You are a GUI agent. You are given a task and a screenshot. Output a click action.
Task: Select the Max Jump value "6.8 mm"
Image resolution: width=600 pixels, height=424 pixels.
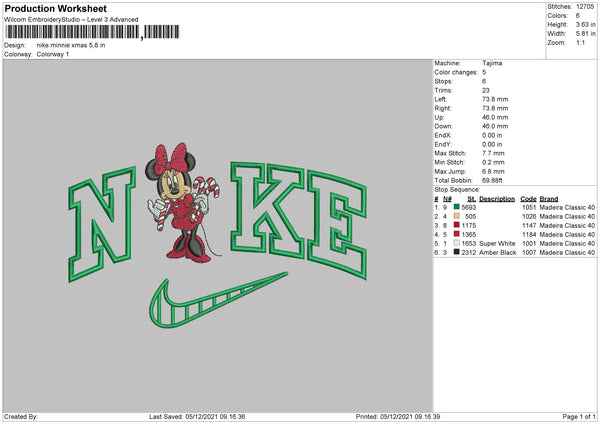point(493,171)
